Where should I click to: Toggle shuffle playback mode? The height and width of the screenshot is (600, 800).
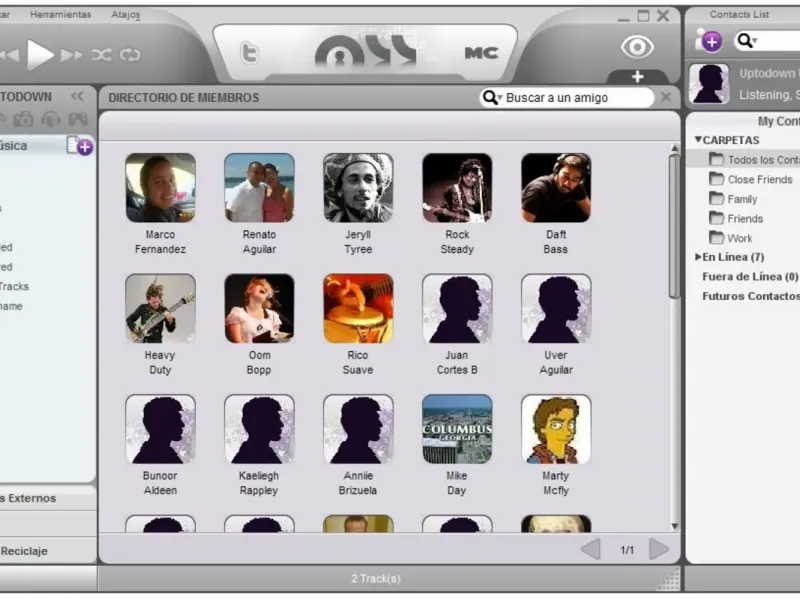point(102,55)
